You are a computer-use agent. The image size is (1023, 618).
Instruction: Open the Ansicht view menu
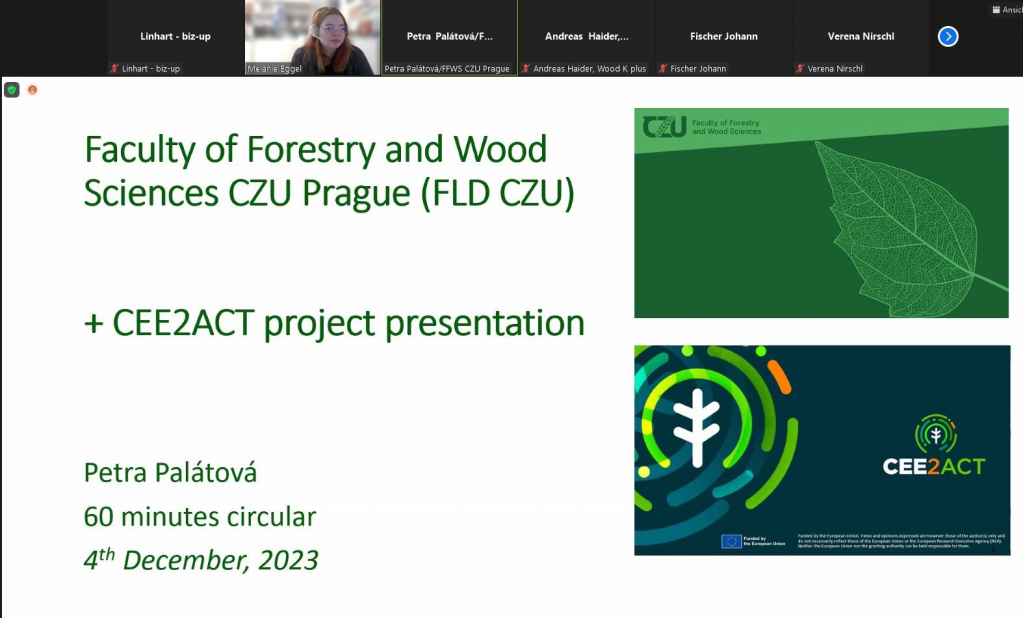(1007, 10)
